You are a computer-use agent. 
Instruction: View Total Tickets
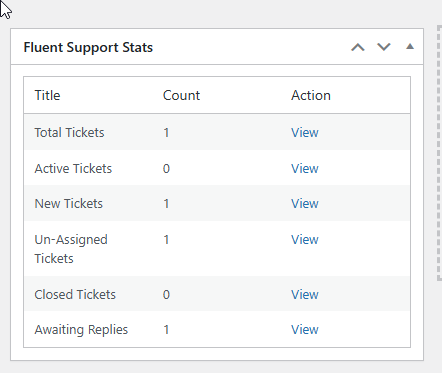305,133
